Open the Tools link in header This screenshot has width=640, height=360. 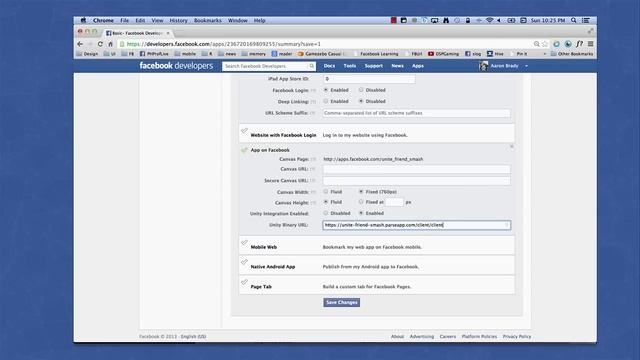coord(350,66)
